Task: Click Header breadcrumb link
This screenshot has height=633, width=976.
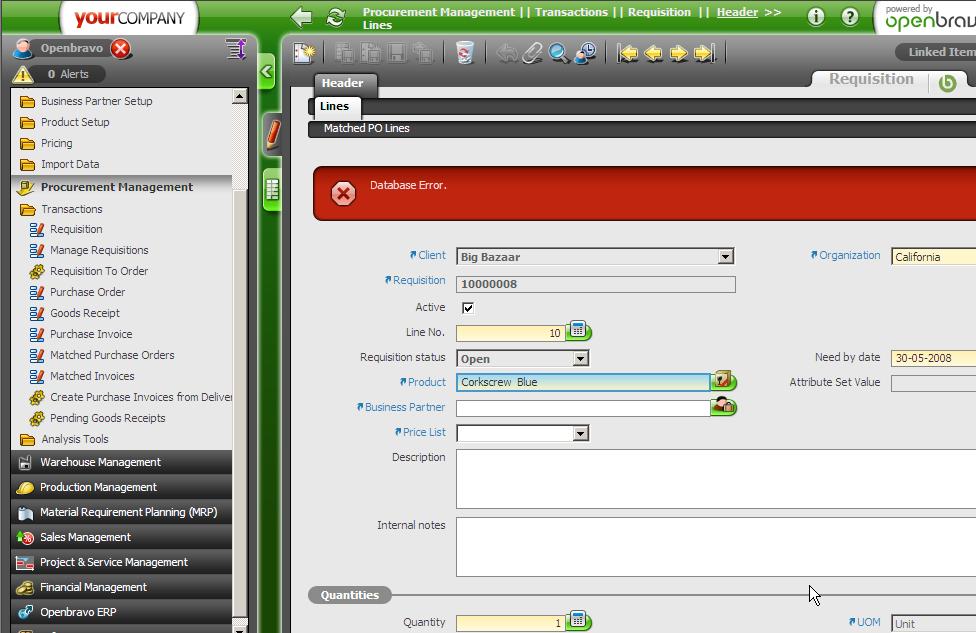Action: (737, 12)
